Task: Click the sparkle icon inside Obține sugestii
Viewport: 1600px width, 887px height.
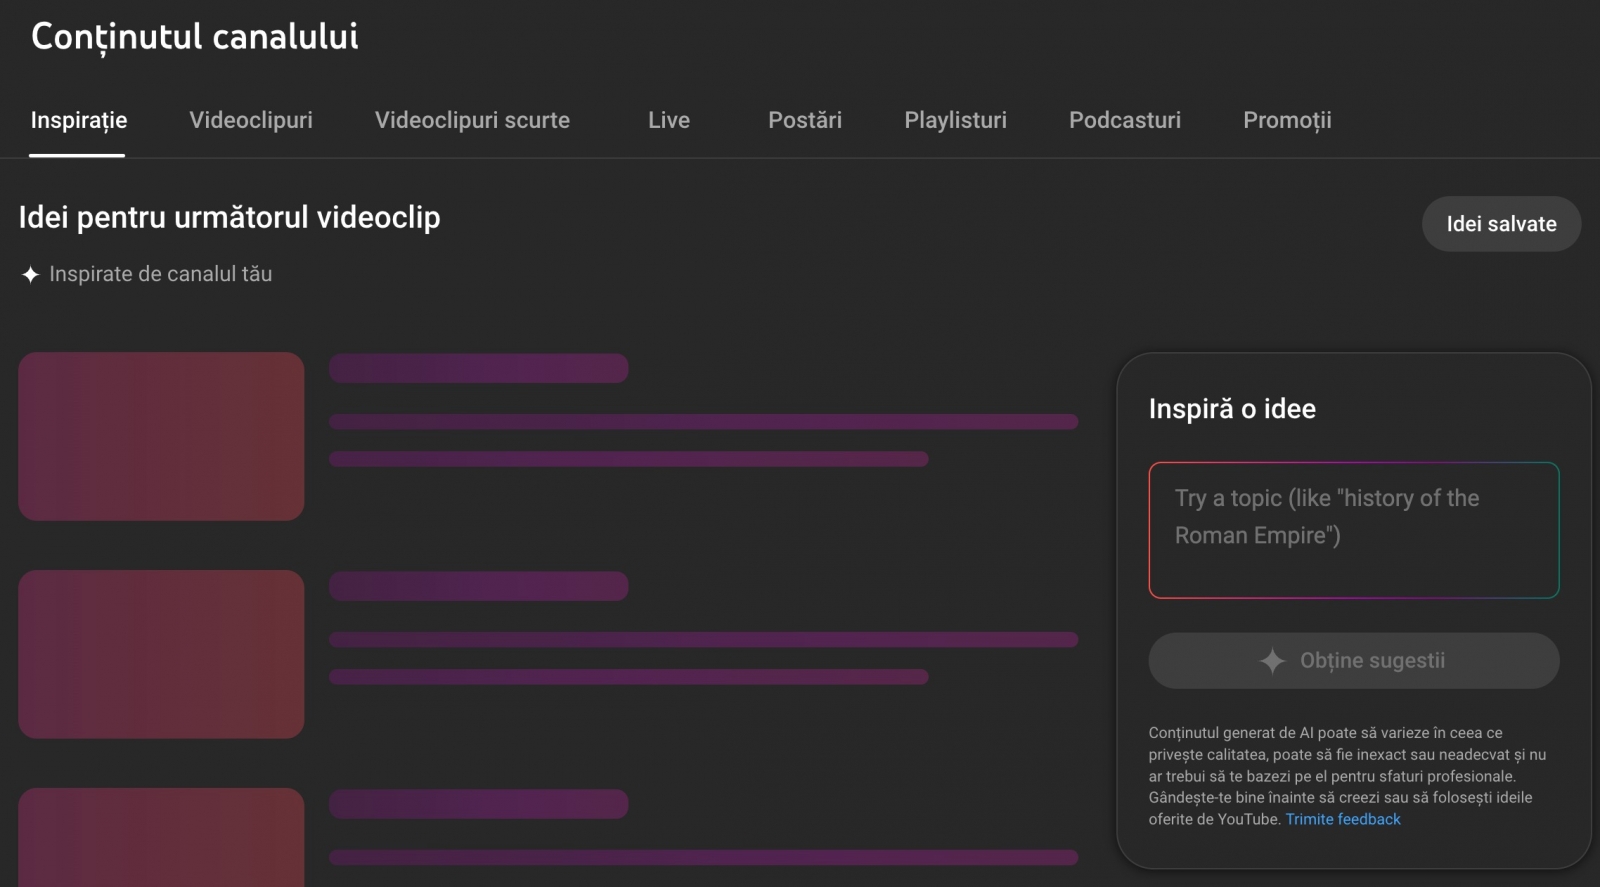Action: click(1272, 661)
